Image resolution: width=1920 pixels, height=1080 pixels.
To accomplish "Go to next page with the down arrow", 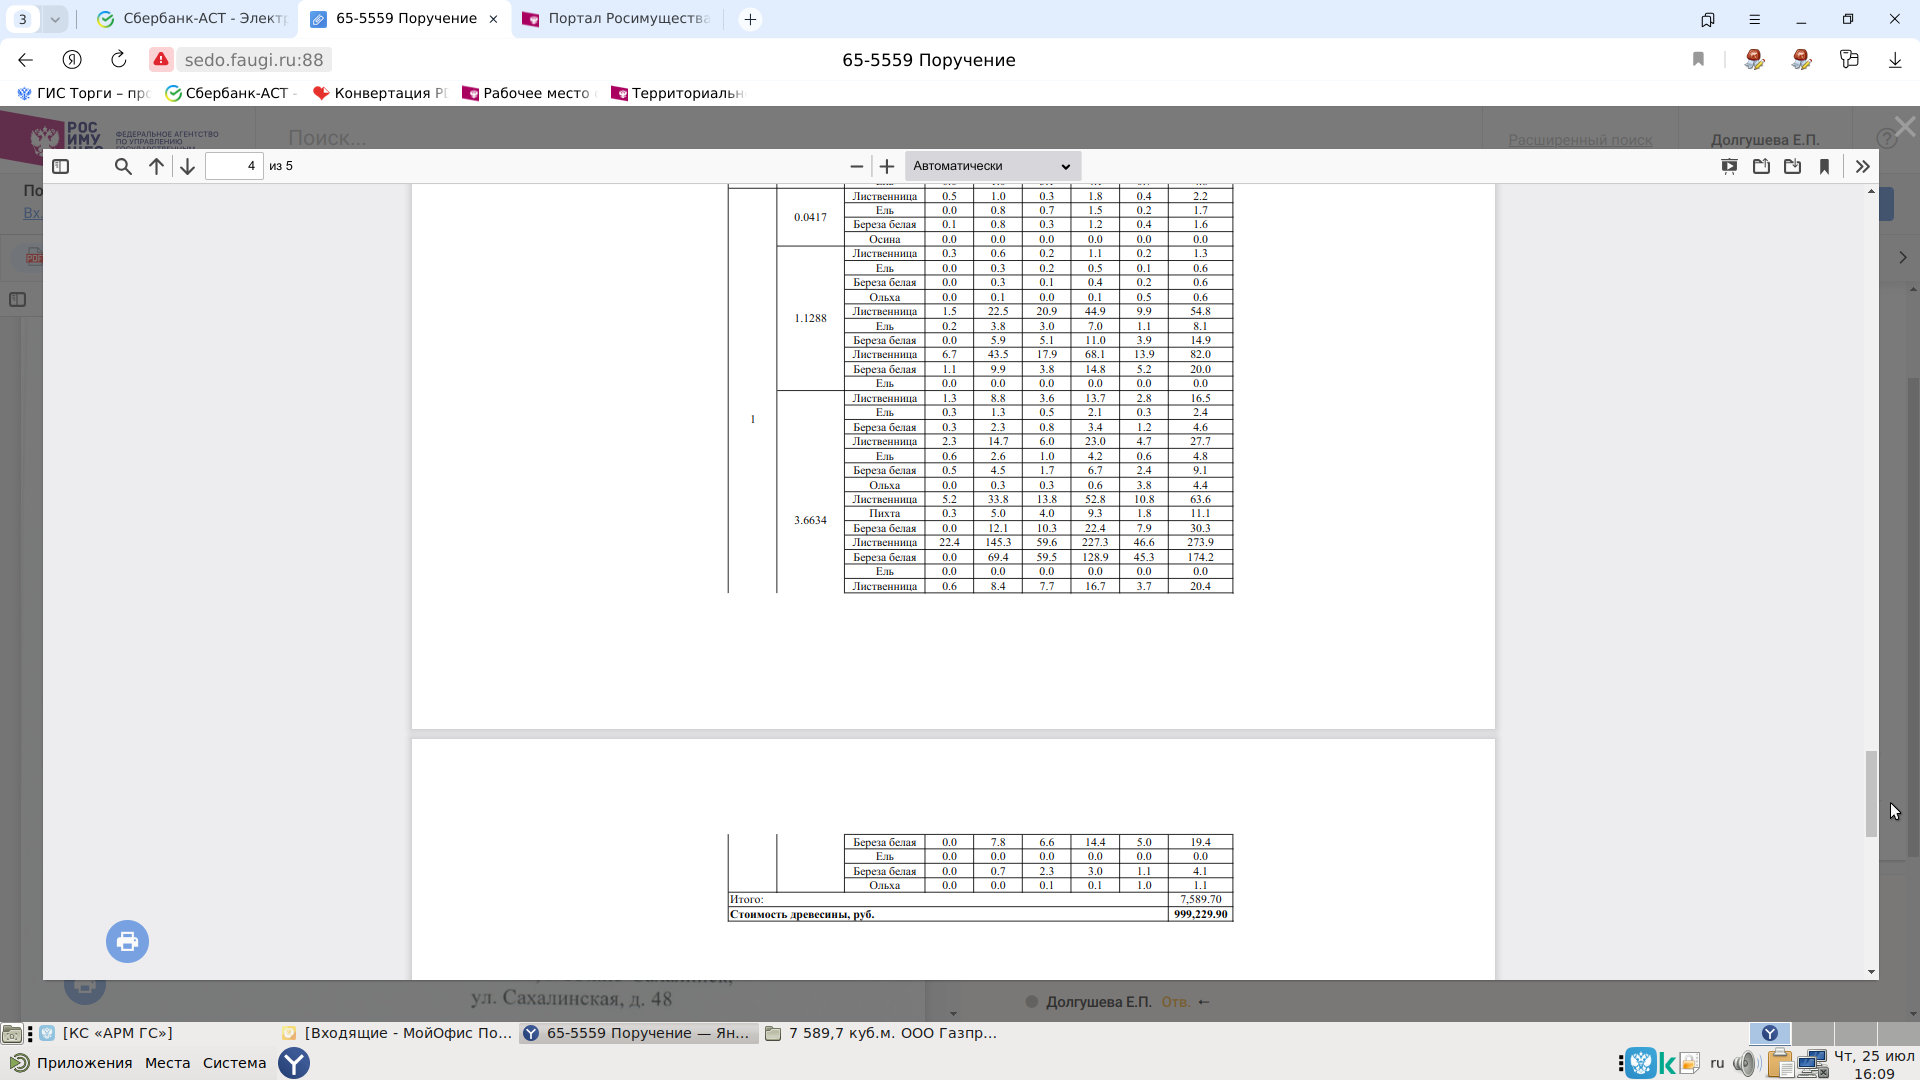I will (x=187, y=166).
